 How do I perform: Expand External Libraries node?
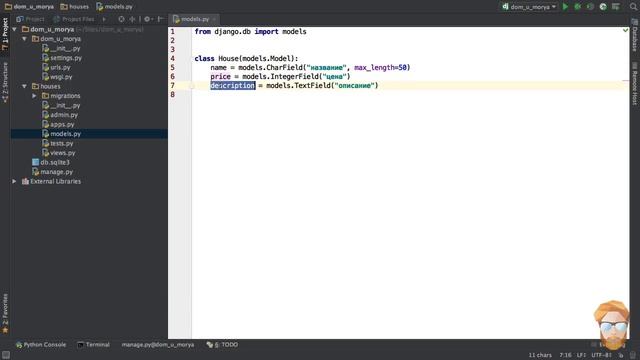14,181
